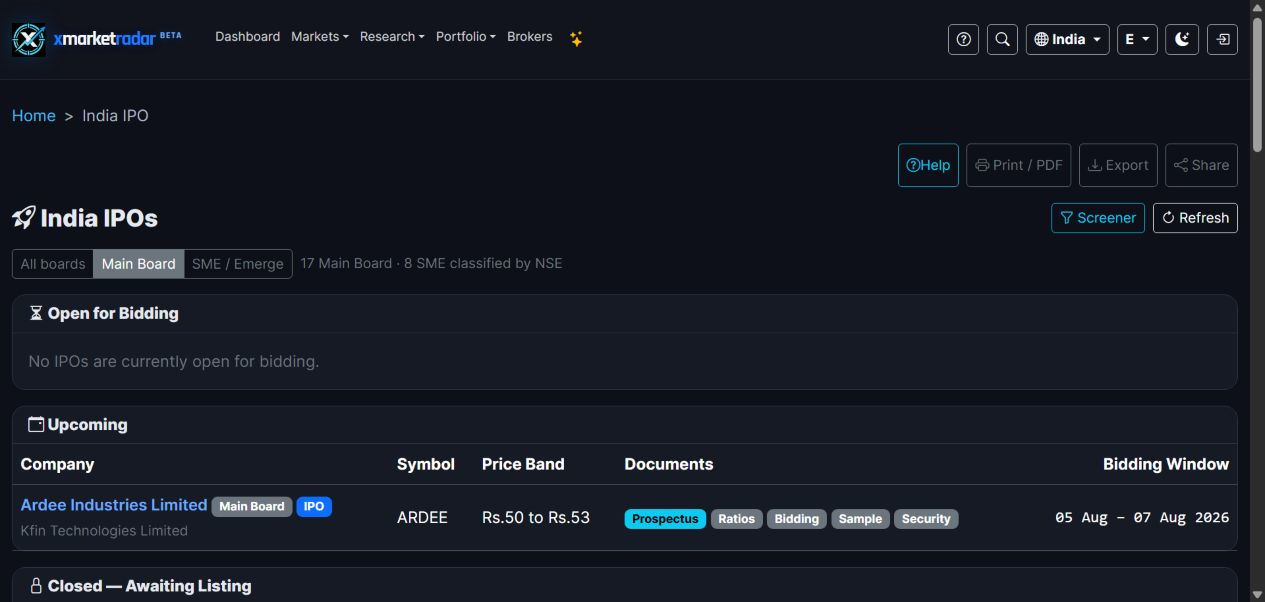This screenshot has height=602, width=1265.
Task: Open the E language dropdown
Action: point(1137,39)
